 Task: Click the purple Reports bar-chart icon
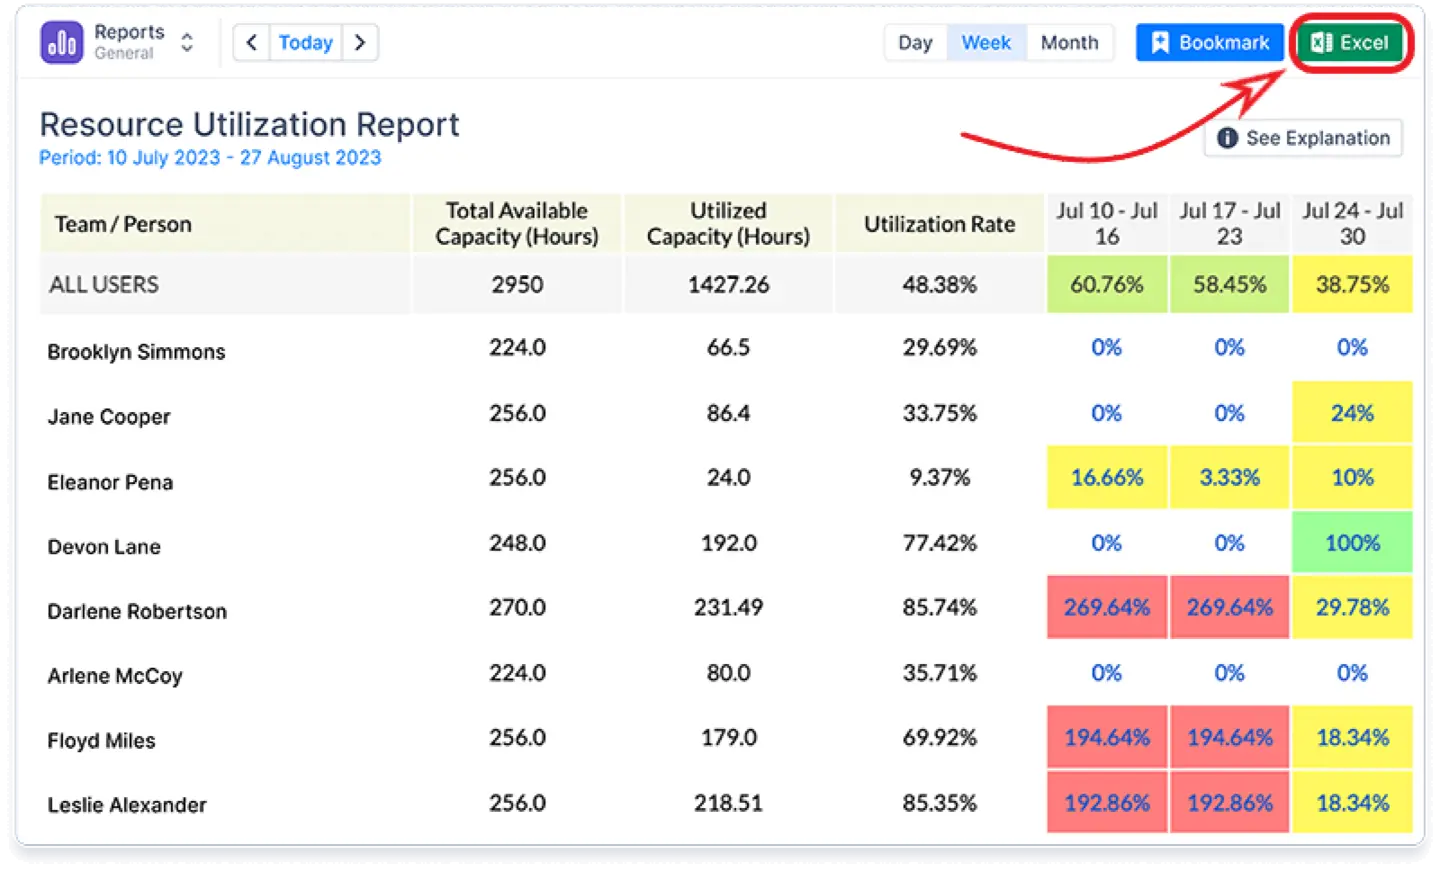coord(60,42)
